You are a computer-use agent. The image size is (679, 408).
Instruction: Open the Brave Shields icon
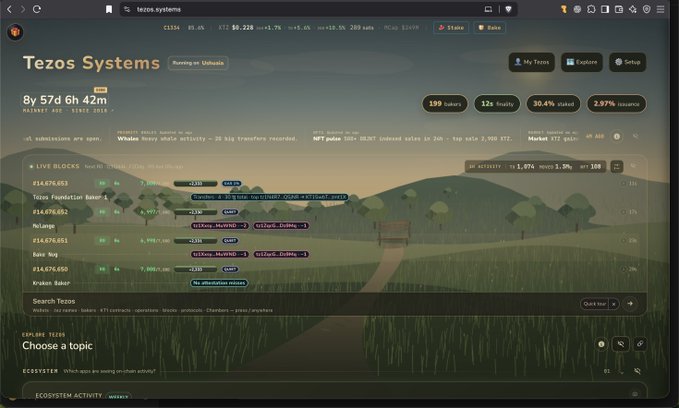[x=508, y=9]
